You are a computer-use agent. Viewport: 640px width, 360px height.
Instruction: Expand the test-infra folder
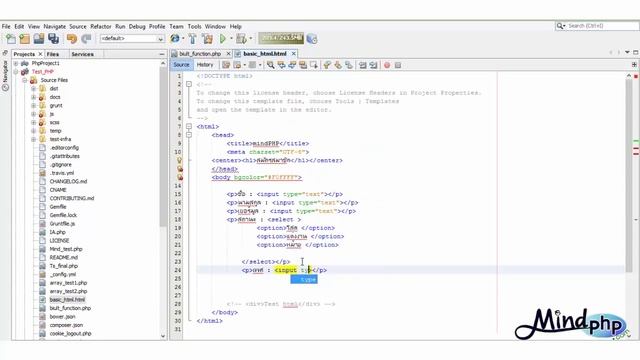coord(33,139)
